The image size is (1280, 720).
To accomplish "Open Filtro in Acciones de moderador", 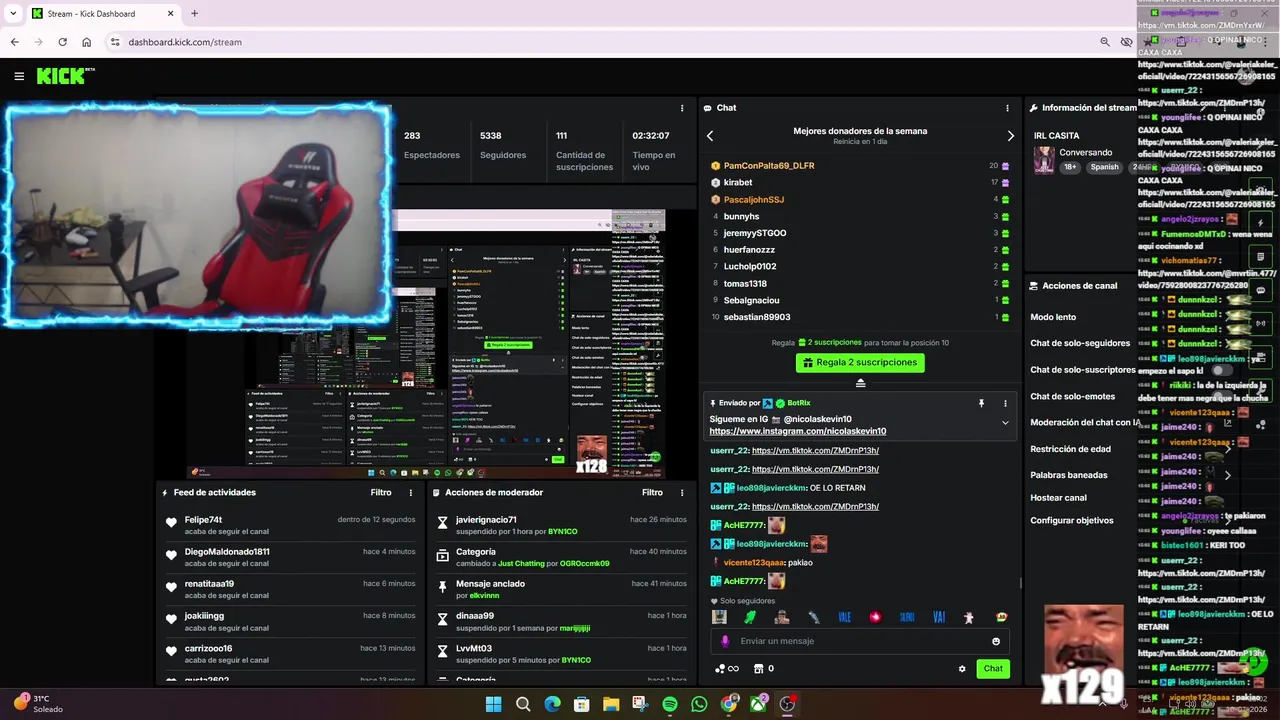I will [652, 492].
